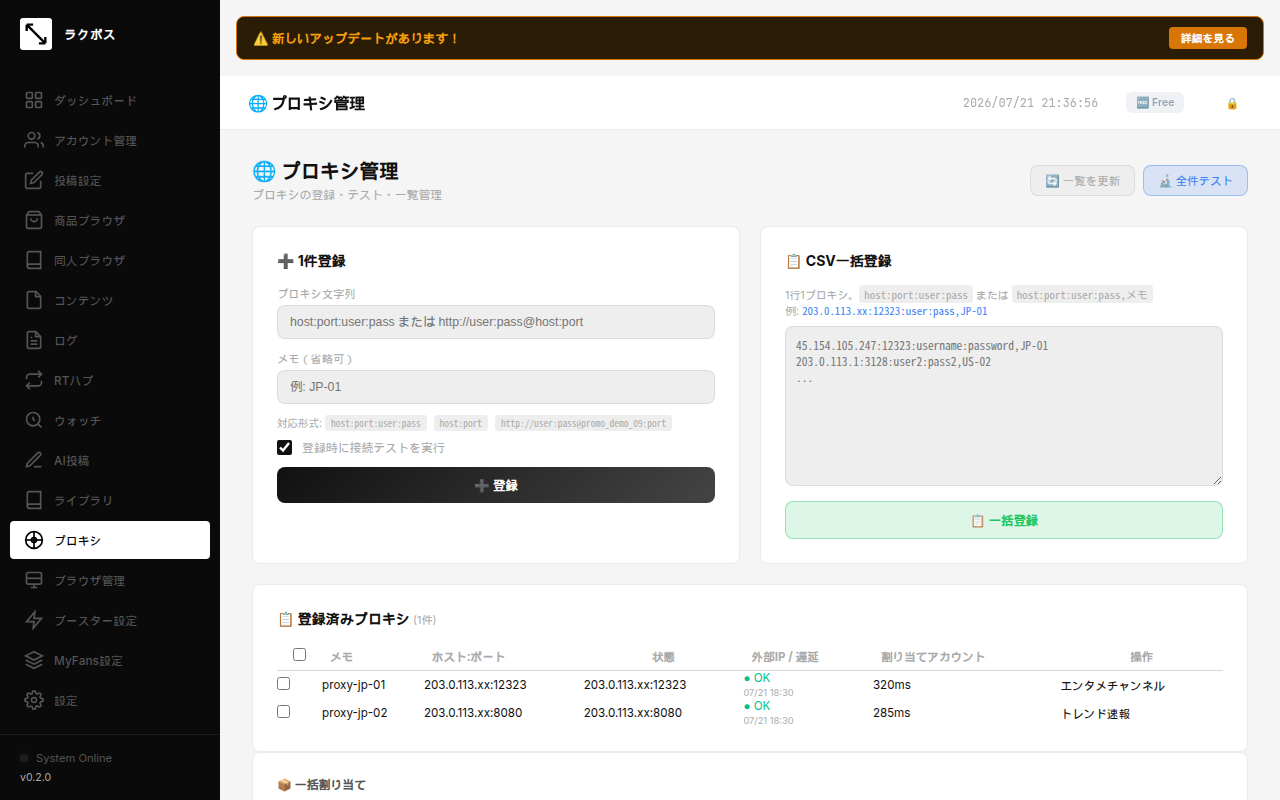Click the lock icon in header
Viewport: 1280px width, 800px height.
pos(1232,103)
